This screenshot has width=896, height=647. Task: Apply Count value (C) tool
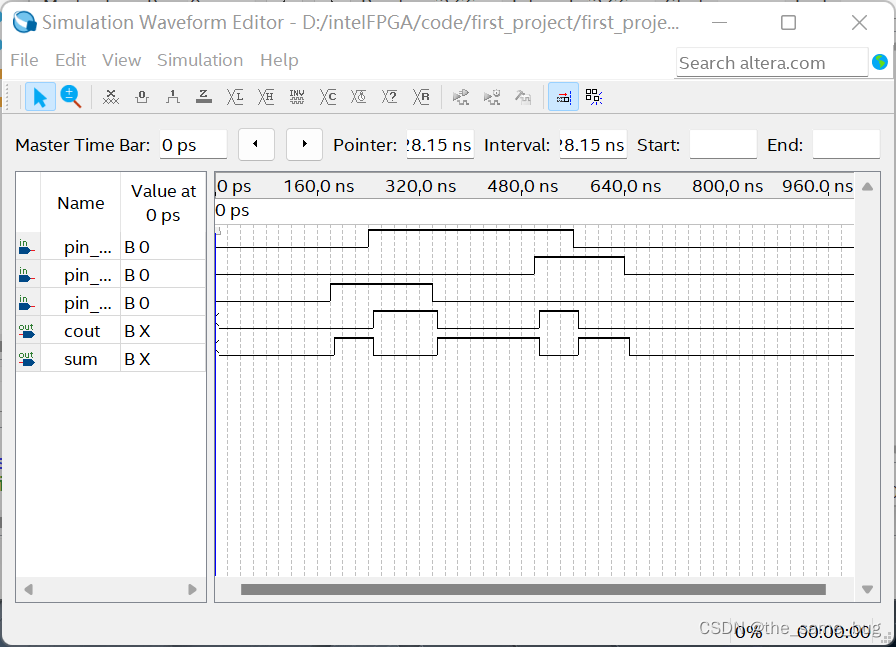(x=328, y=97)
